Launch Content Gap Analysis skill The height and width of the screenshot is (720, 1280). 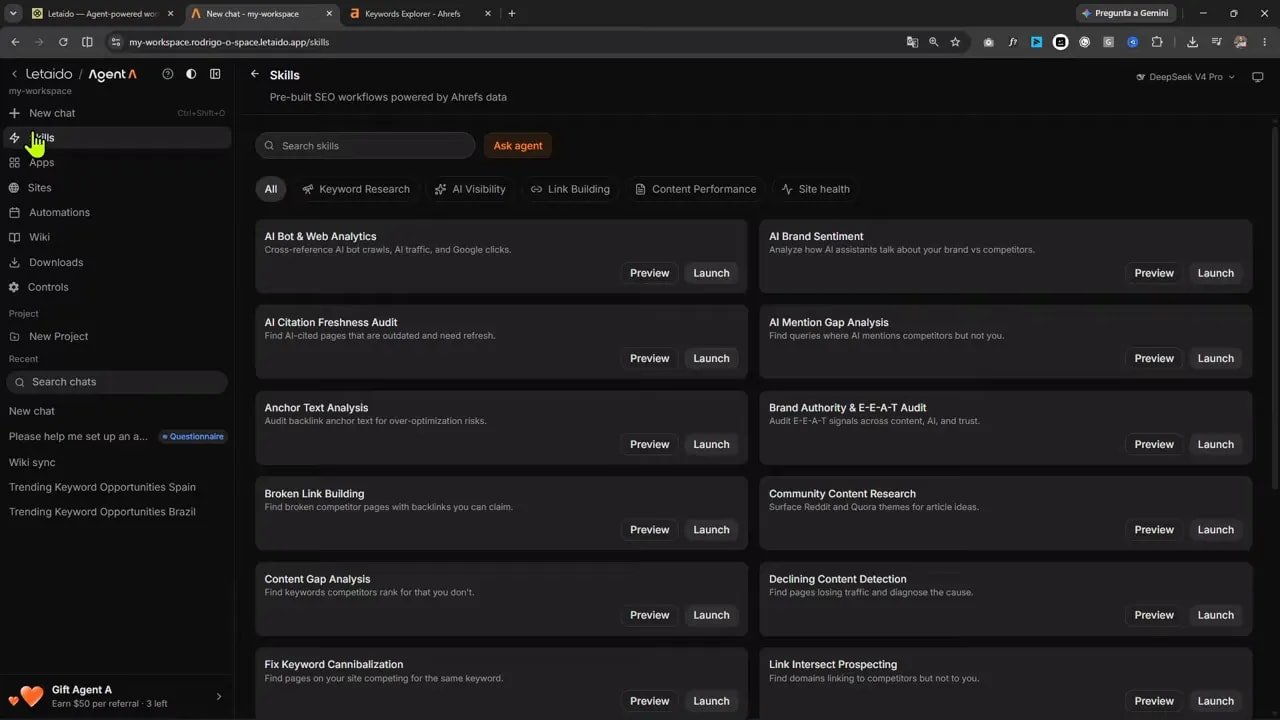click(711, 615)
